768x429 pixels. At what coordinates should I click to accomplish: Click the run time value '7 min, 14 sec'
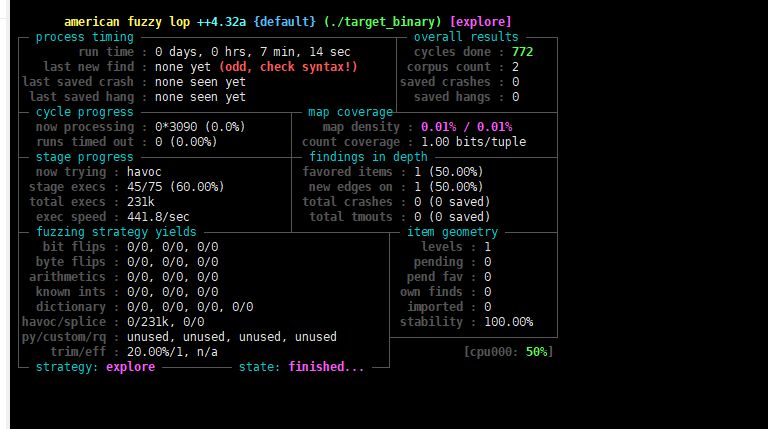305,52
